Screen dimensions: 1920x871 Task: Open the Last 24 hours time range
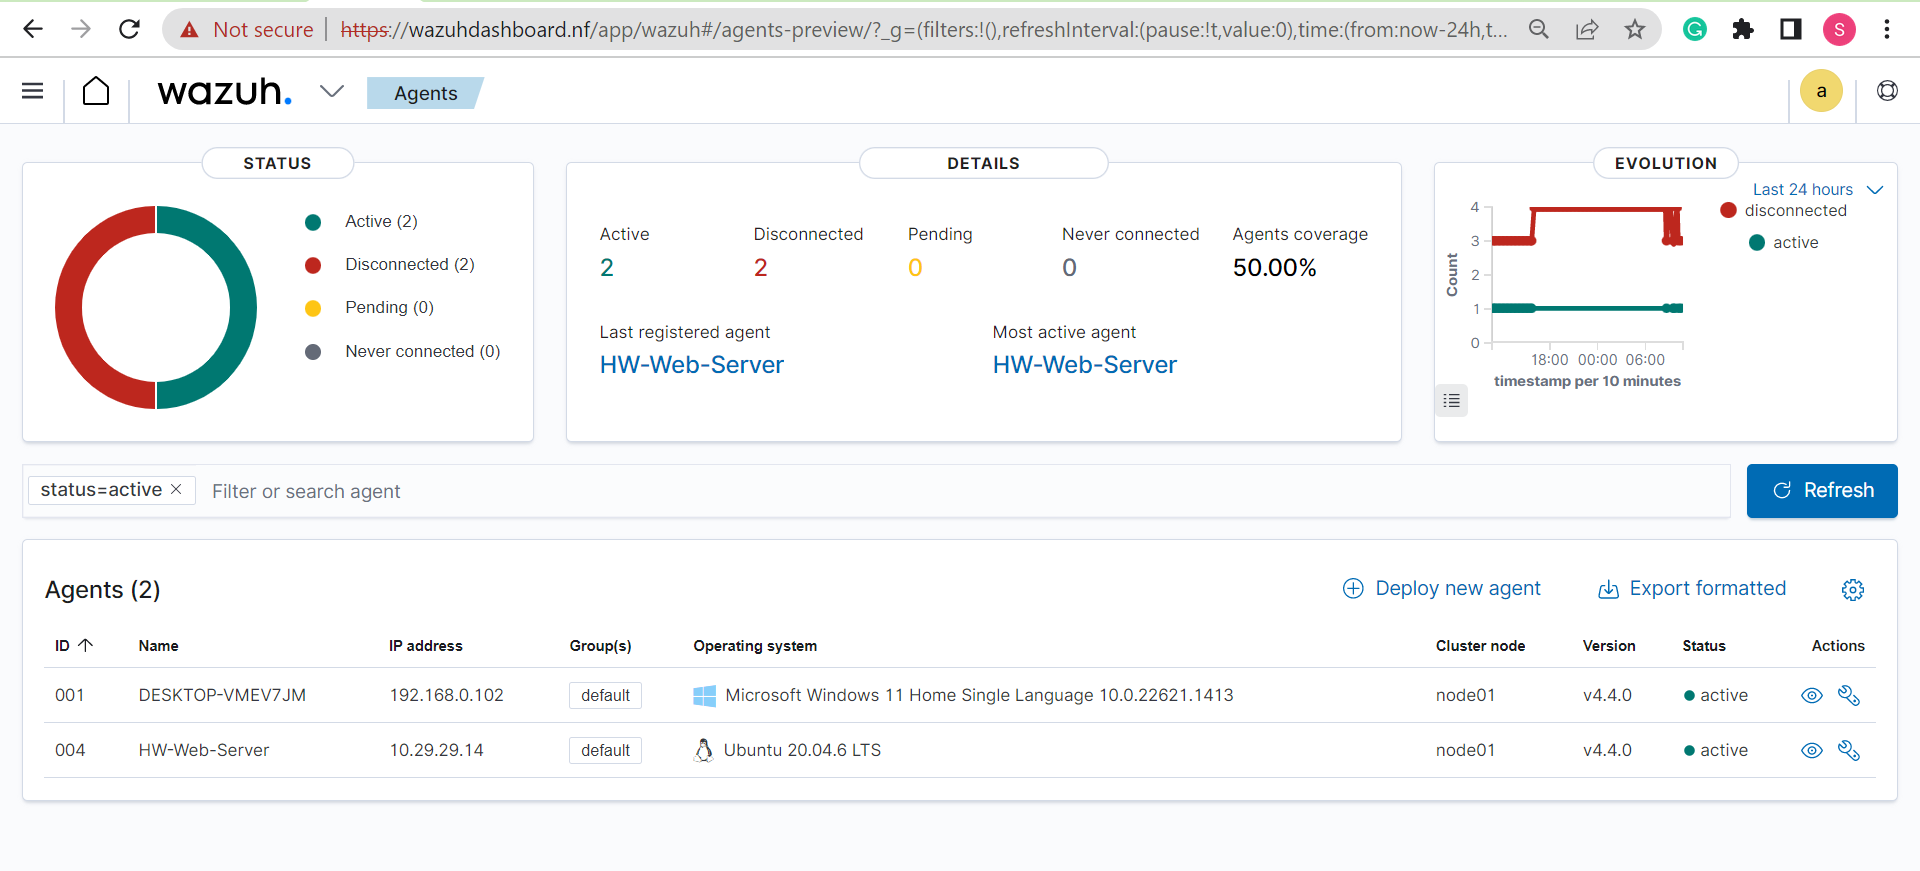(x=1818, y=189)
